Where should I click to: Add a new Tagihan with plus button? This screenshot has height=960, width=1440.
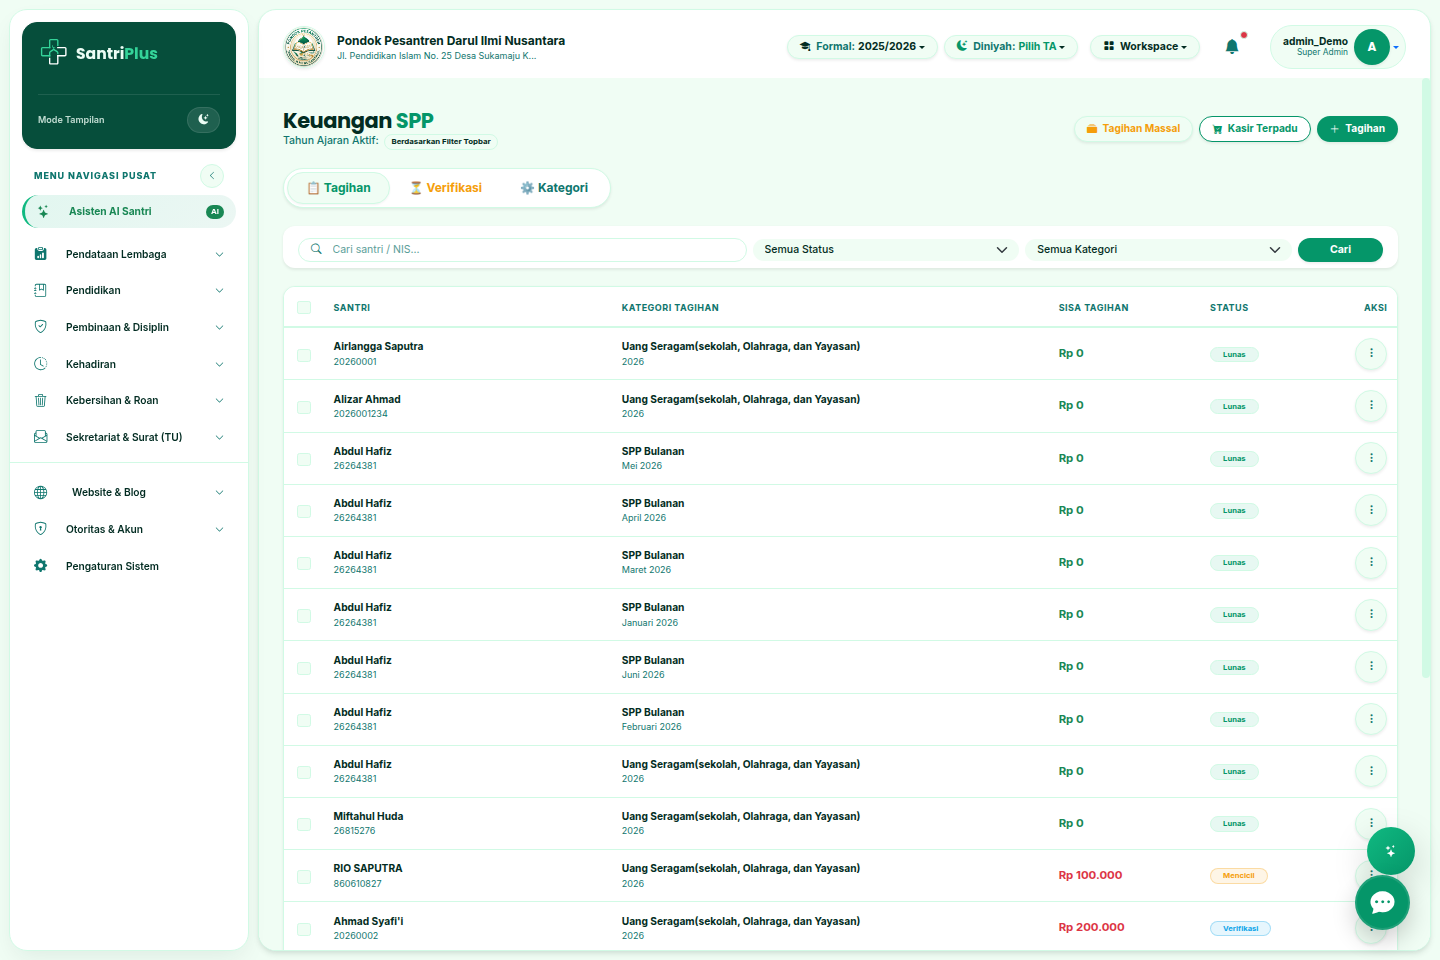(x=1357, y=129)
